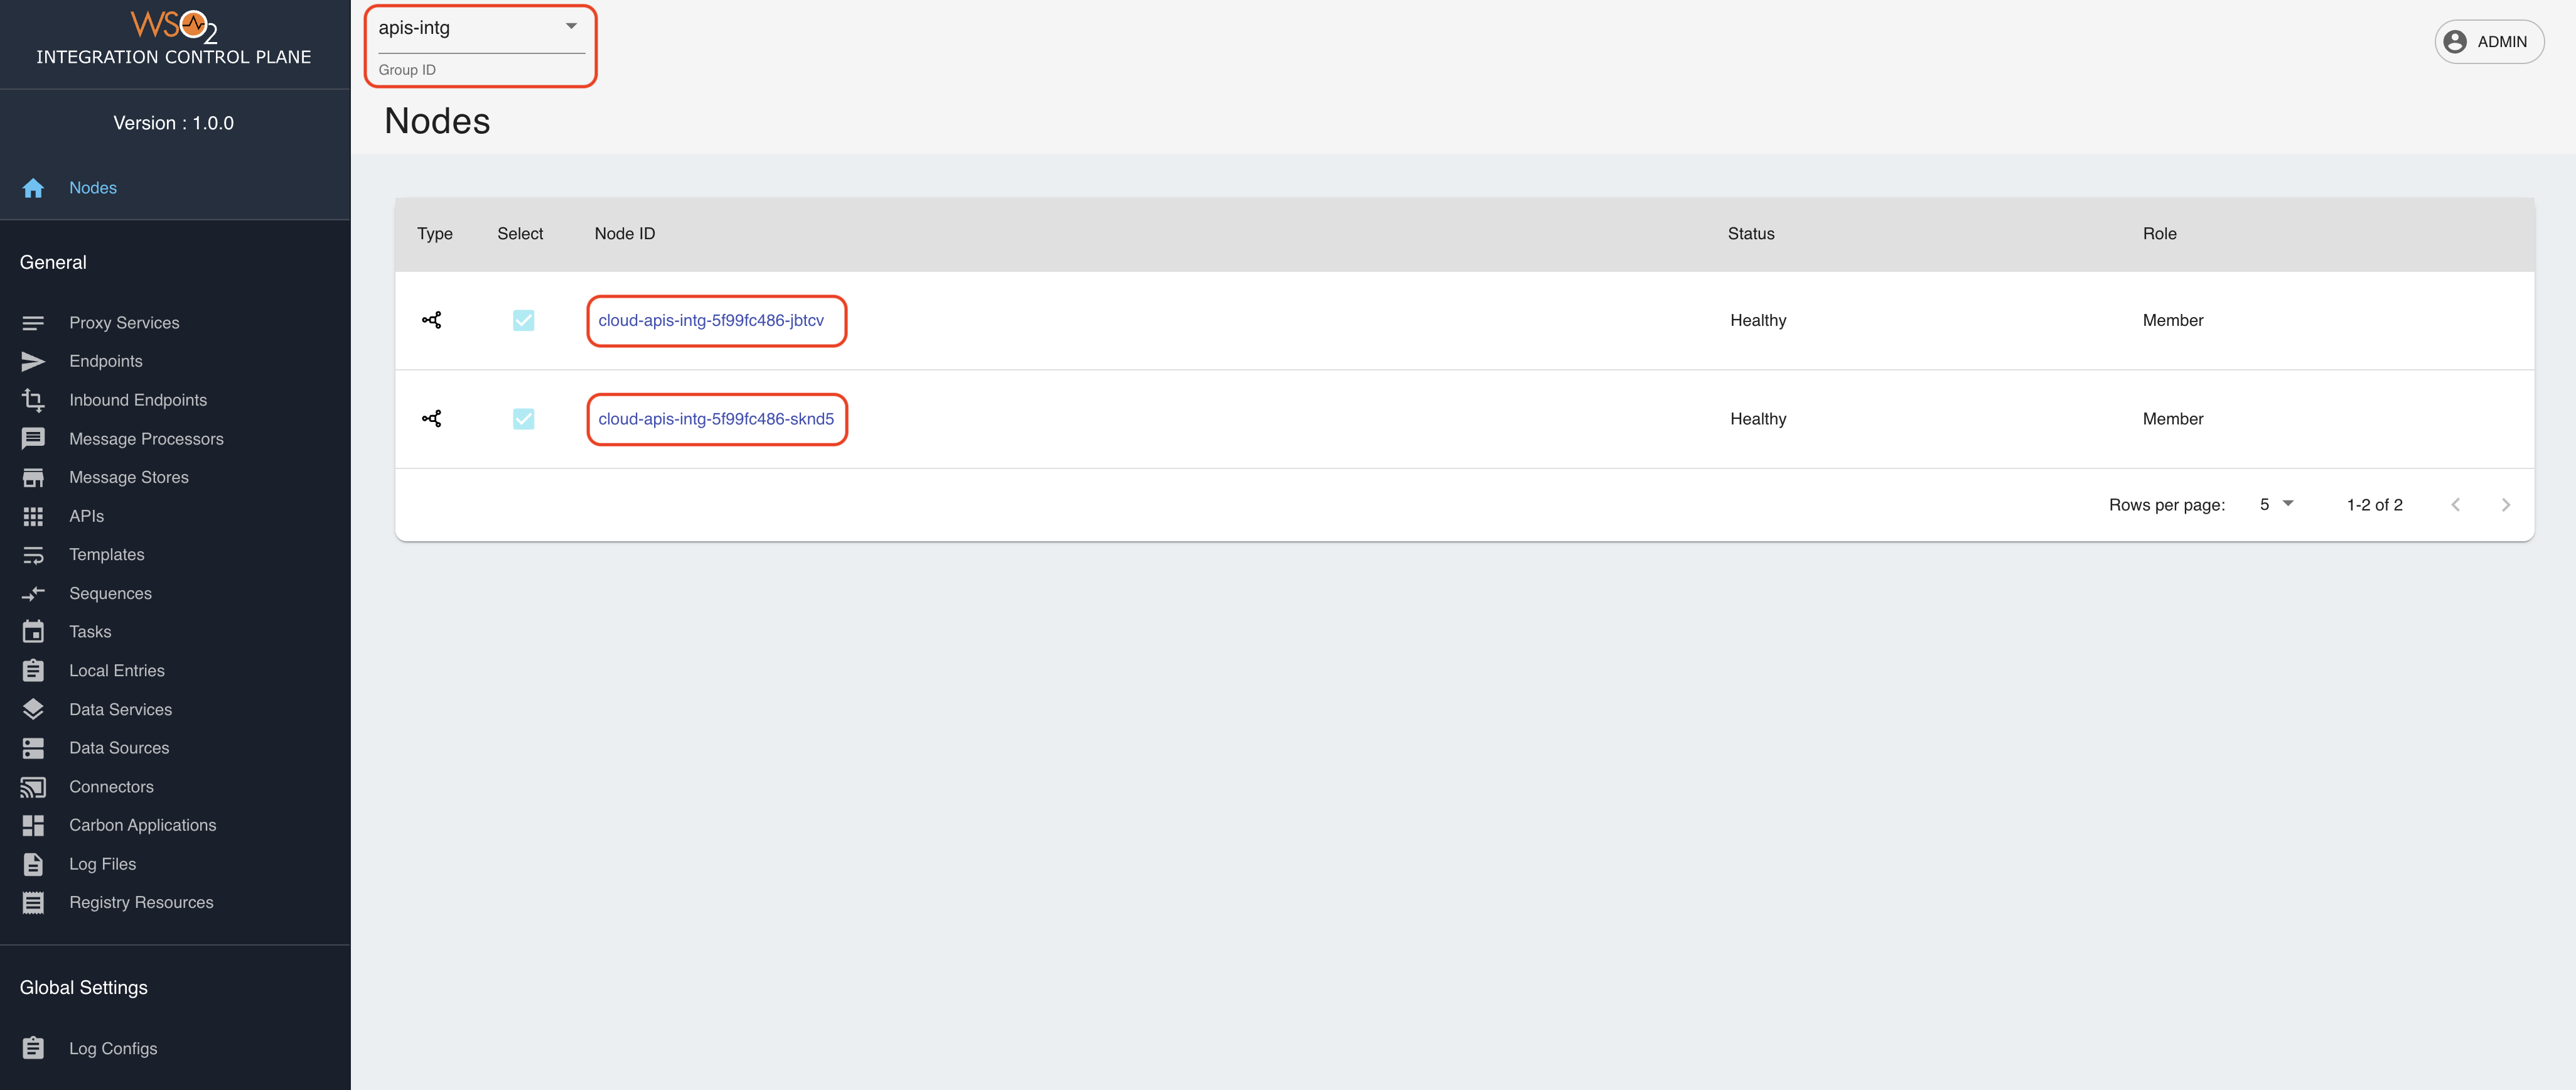
Task: Click the Select column header
Action: tap(520, 233)
